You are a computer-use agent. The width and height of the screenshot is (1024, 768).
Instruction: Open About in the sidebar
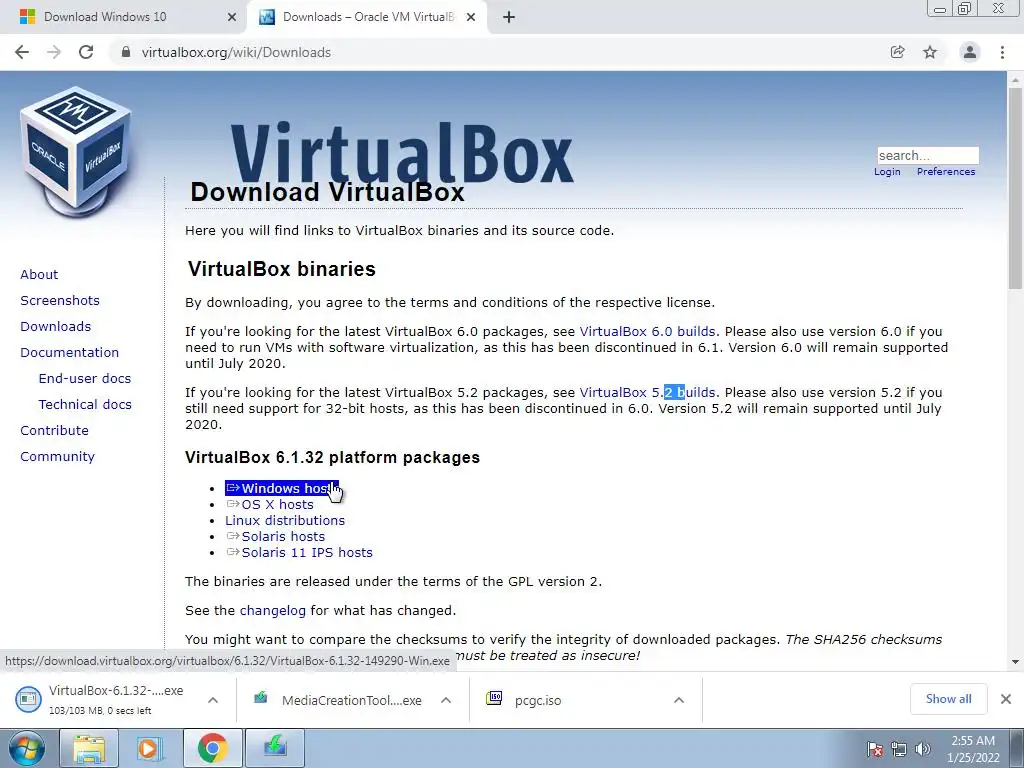click(x=39, y=274)
